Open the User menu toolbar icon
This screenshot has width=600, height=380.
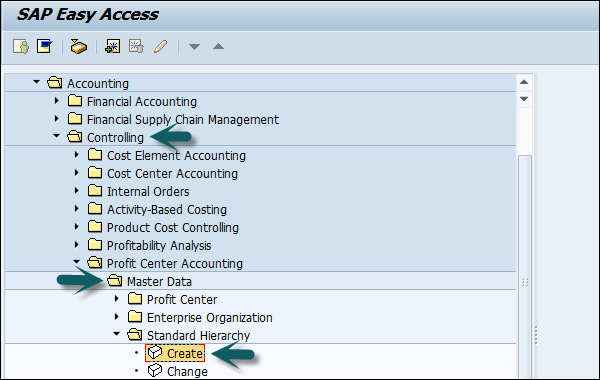[21, 46]
